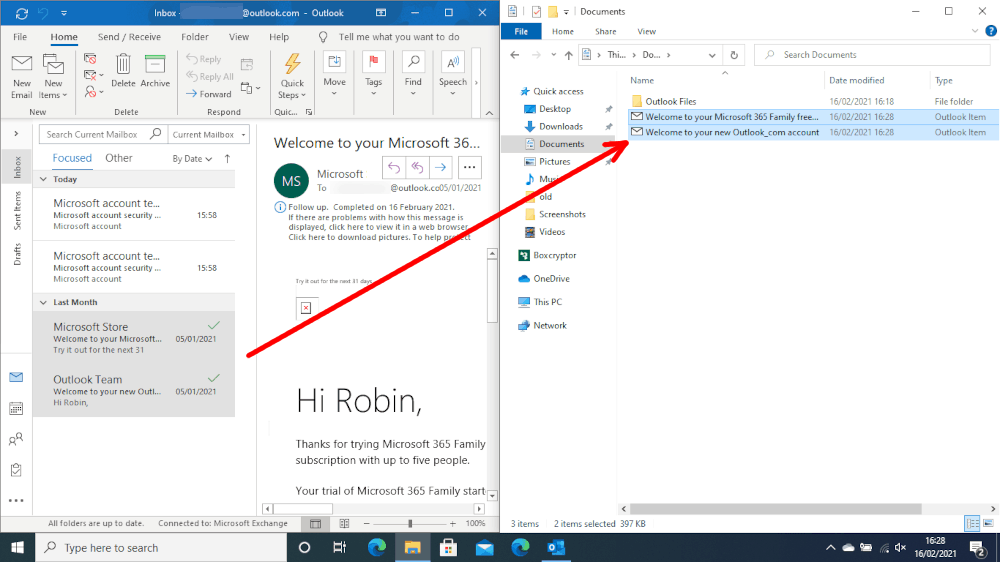This screenshot has width=1000, height=562.
Task: Open Microsoft Store from the taskbar
Action: click(448, 547)
